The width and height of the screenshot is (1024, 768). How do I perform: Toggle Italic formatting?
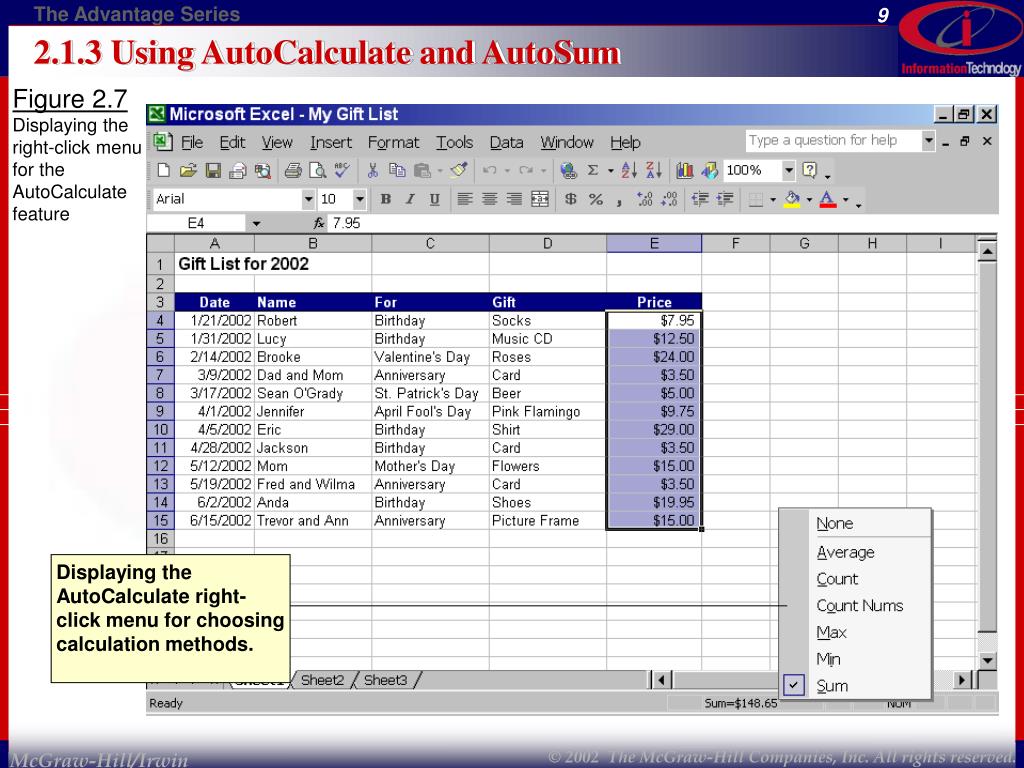[410, 199]
